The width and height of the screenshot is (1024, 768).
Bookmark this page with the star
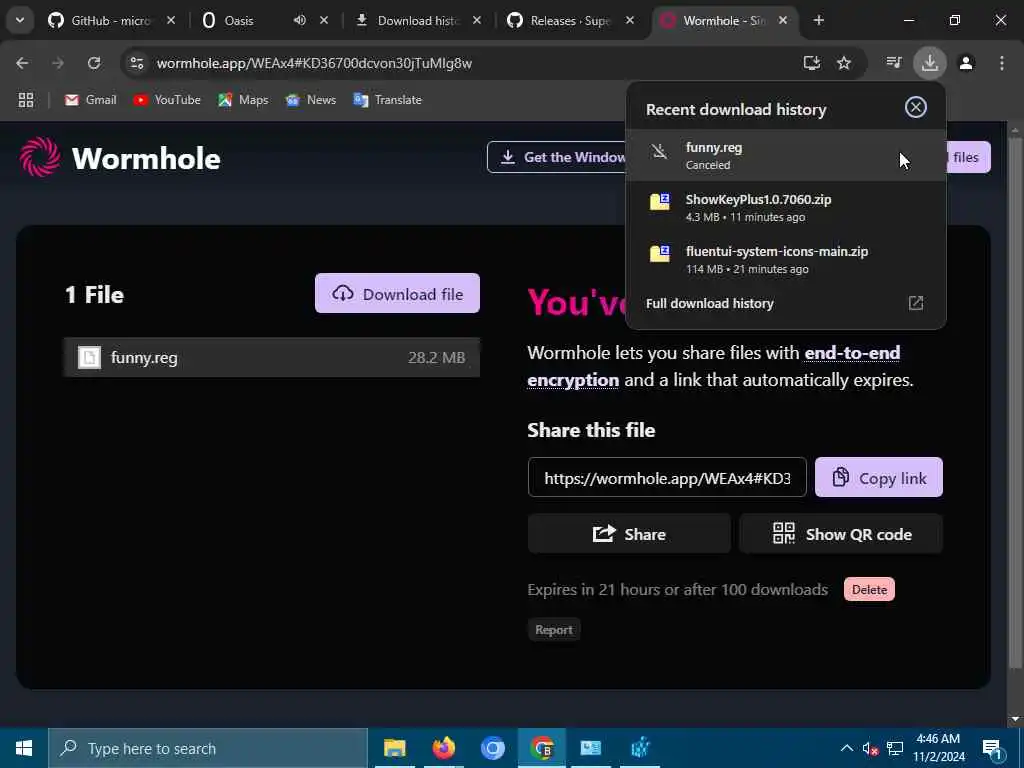click(844, 63)
